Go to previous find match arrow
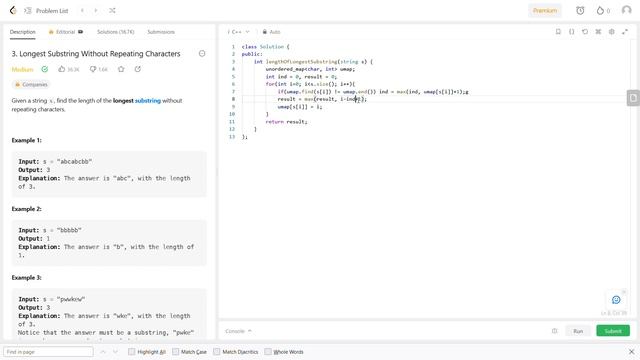Image resolution: width=640 pixels, height=360 pixels. 103,352
